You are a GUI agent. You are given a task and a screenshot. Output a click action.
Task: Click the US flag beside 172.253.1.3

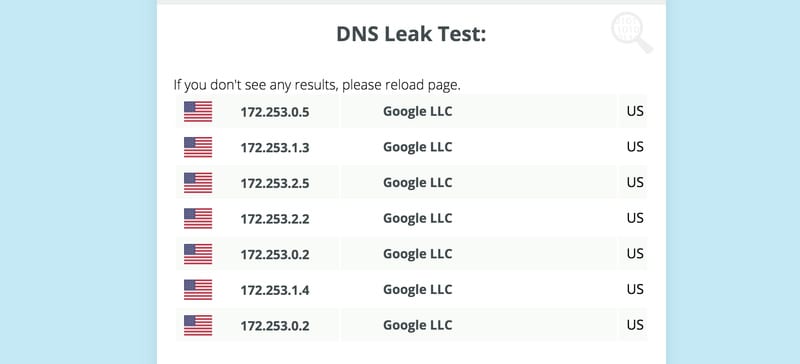198,147
